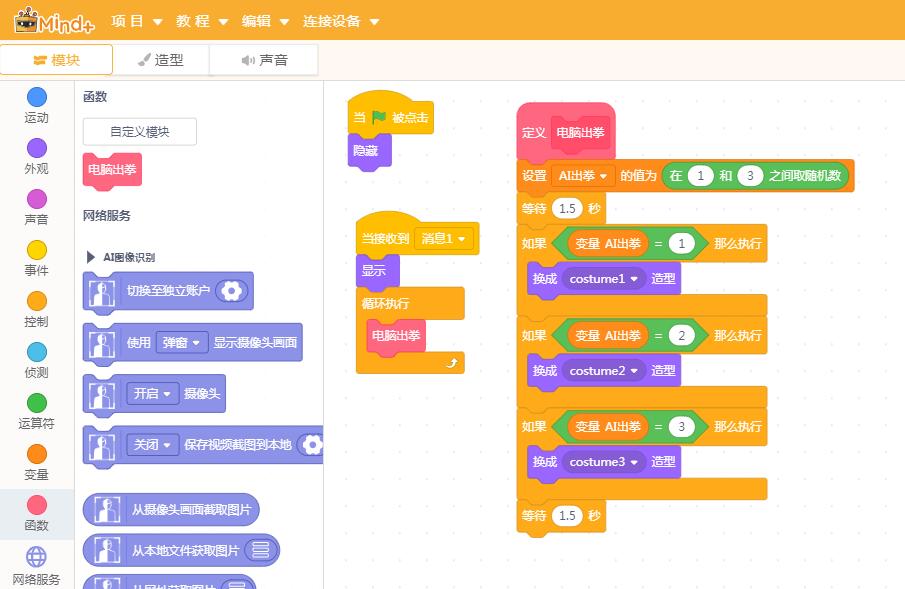Switch to the 造型 tab
This screenshot has width=905, height=589.
tap(161, 60)
